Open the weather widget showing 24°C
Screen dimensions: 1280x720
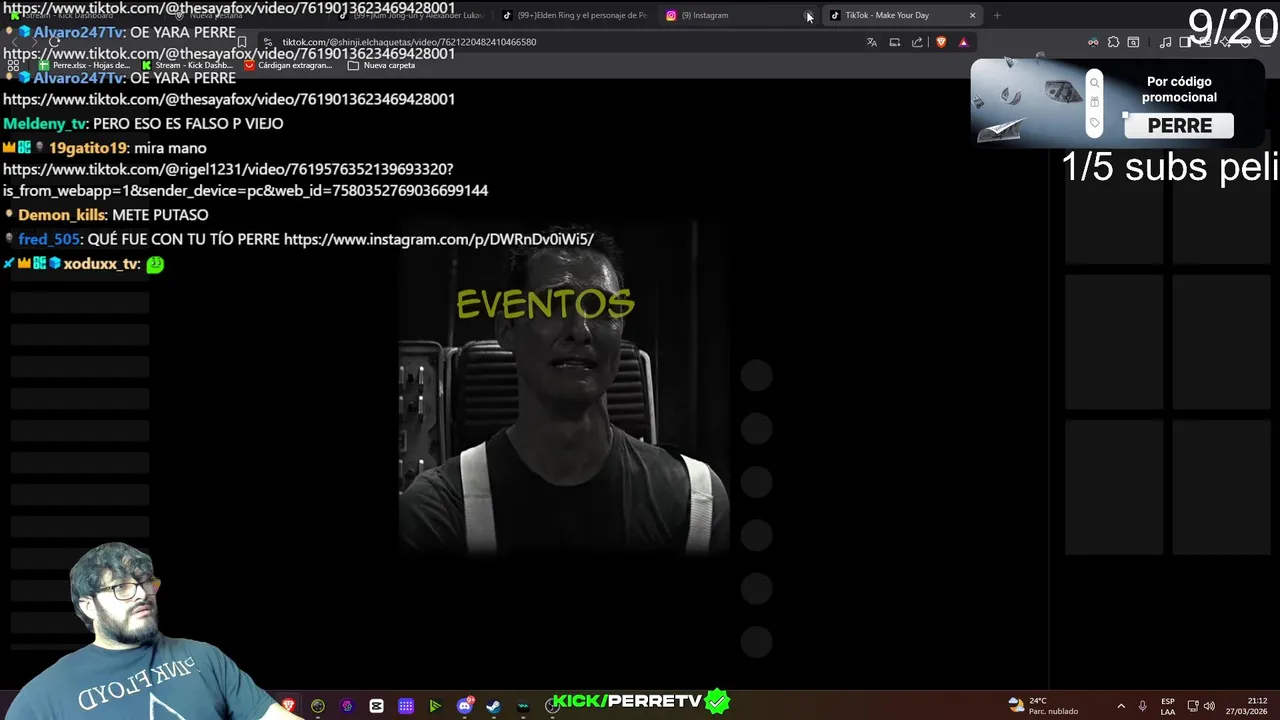(x=1043, y=706)
